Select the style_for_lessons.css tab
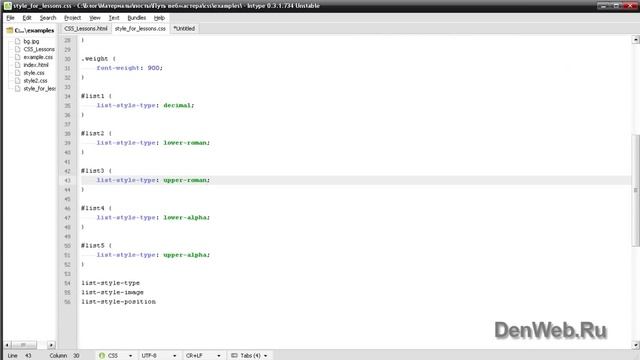Image resolution: width=640 pixels, height=360 pixels. [x=140, y=29]
